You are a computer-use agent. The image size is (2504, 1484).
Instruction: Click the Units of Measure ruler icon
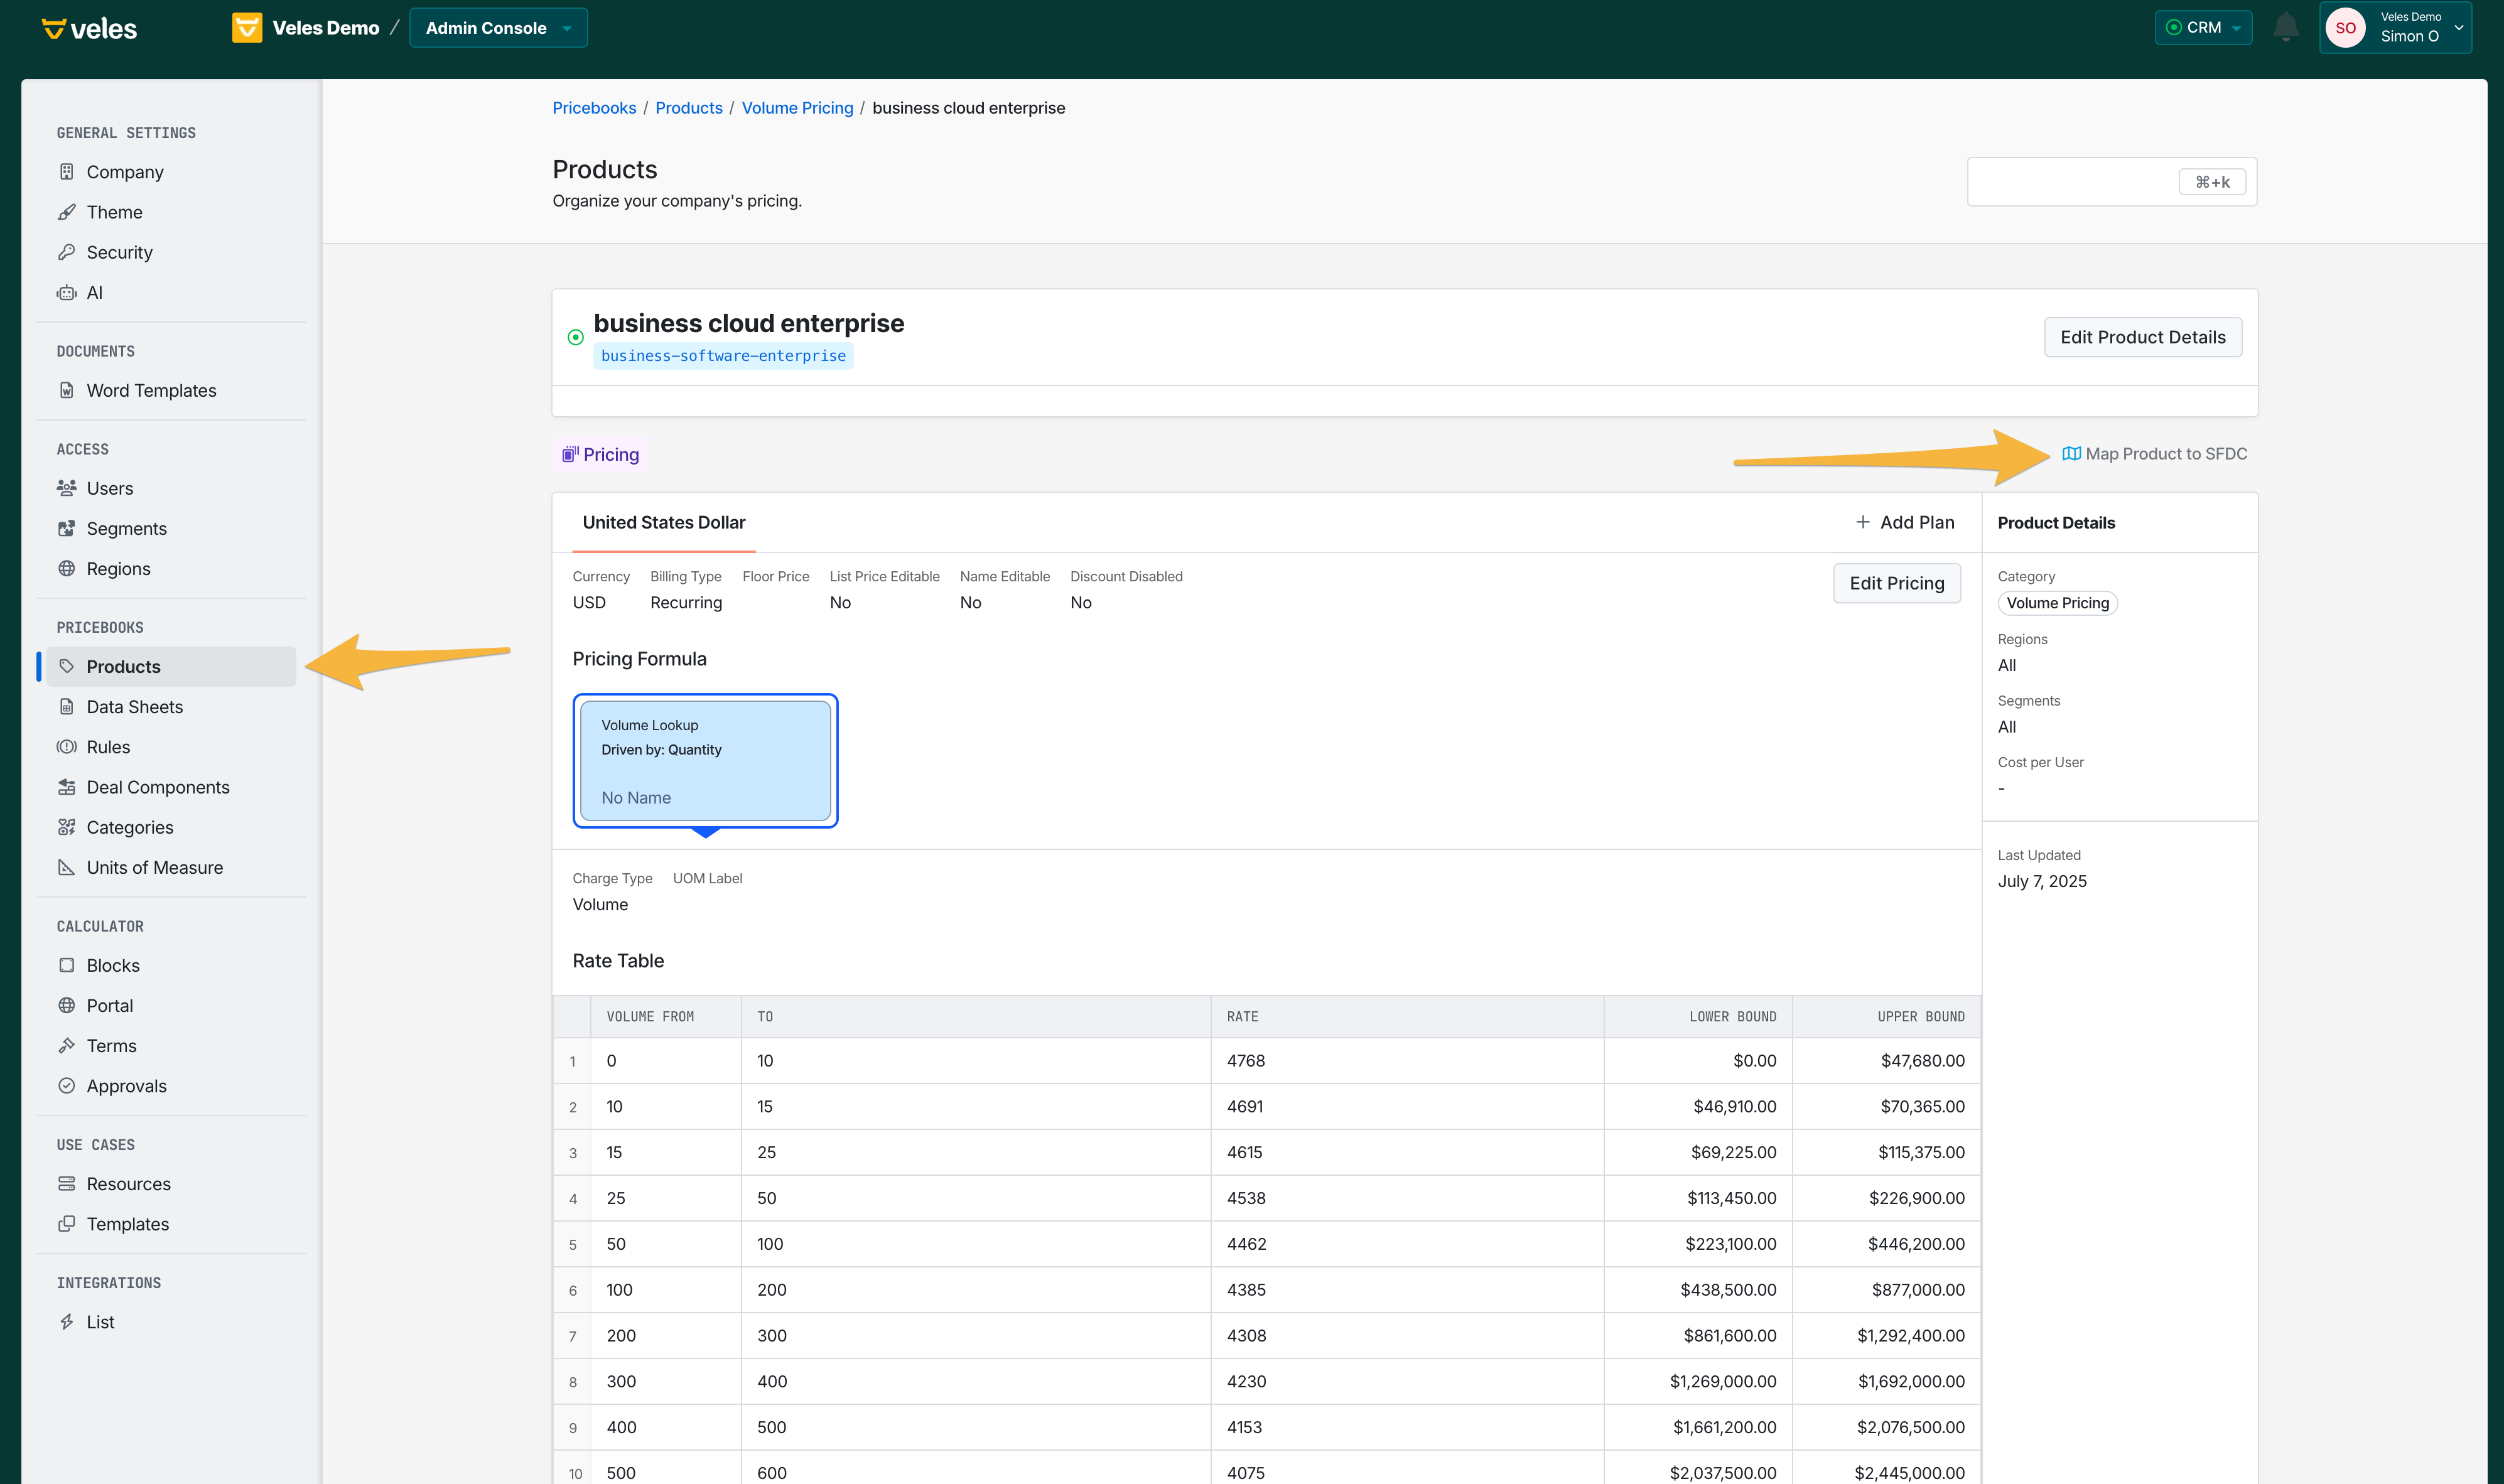tap(67, 867)
